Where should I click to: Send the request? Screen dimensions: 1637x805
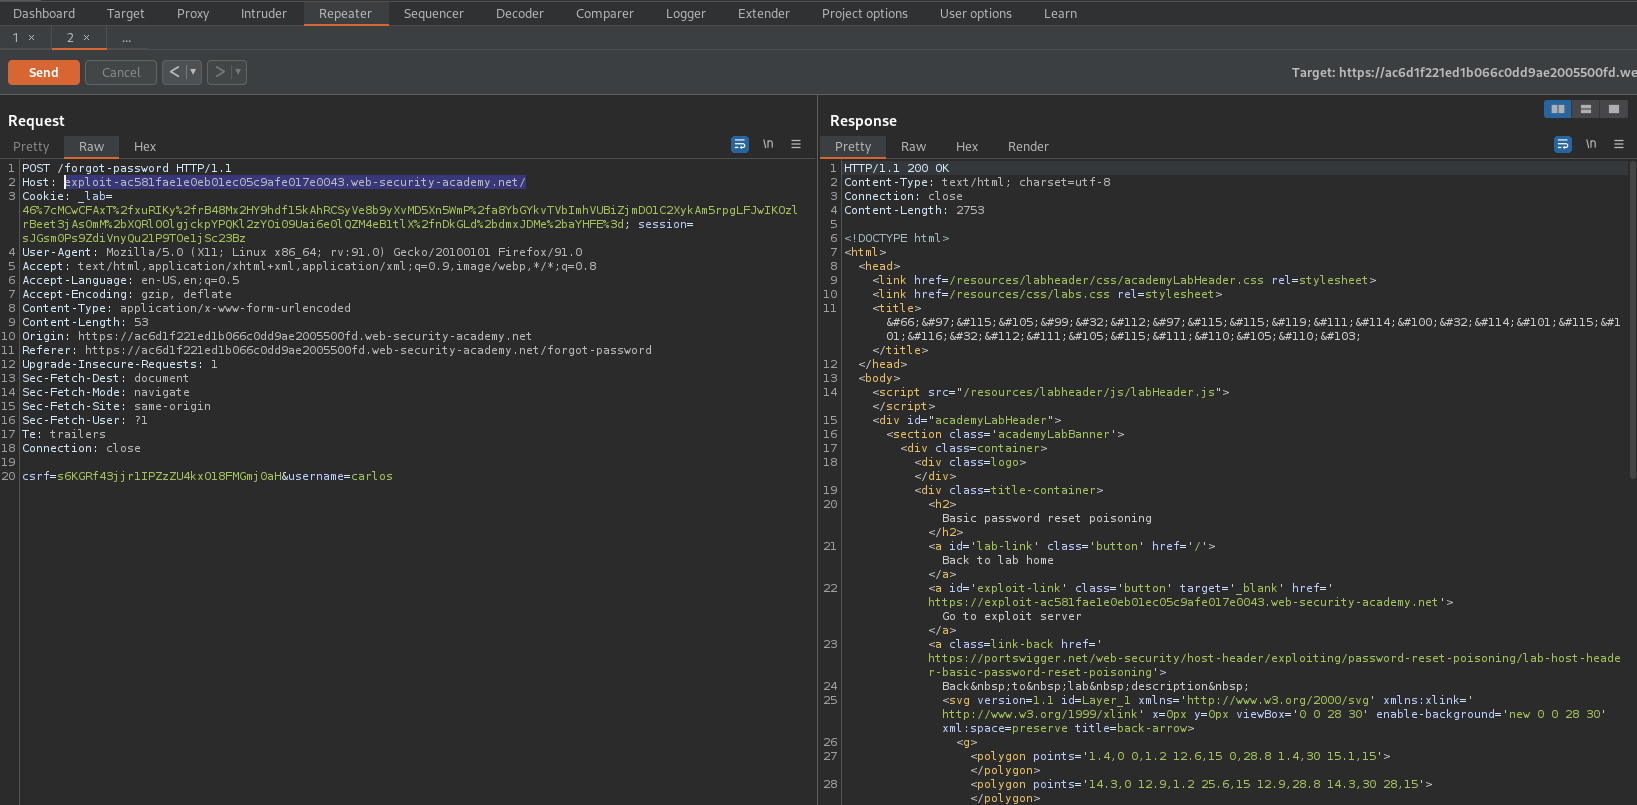[44, 72]
